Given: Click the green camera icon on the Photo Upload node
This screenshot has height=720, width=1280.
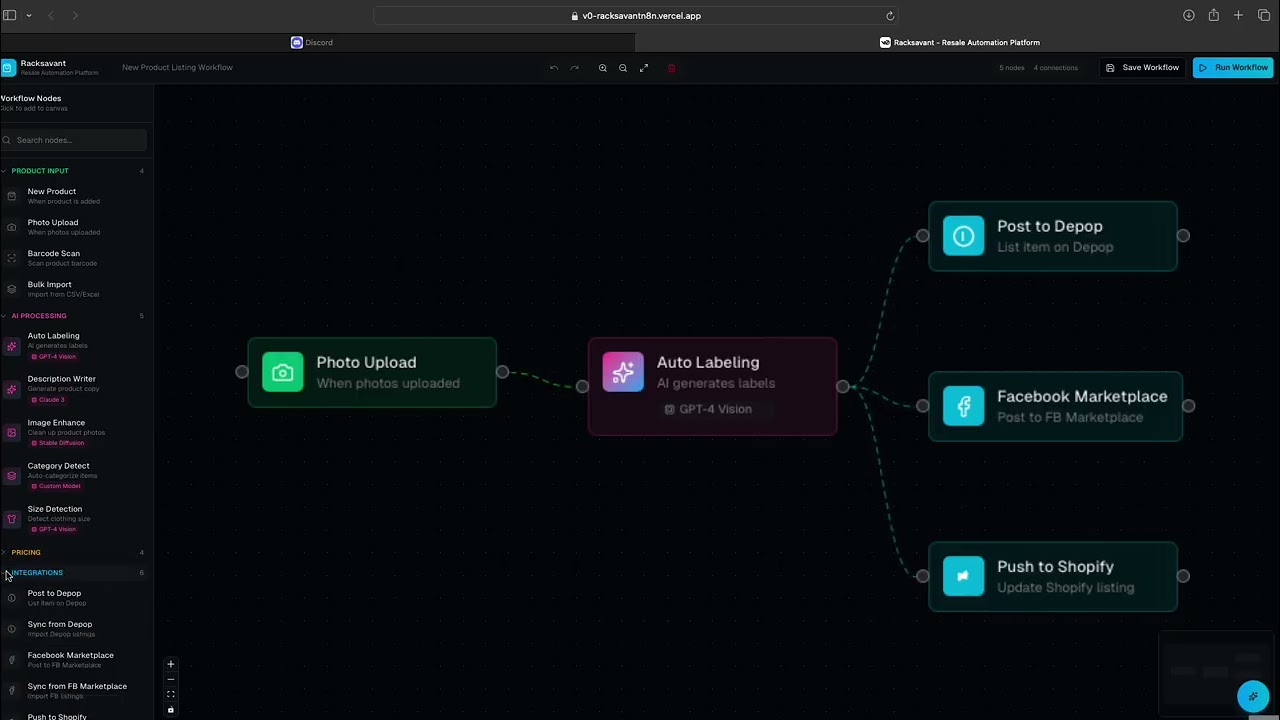Looking at the screenshot, I should coord(283,372).
